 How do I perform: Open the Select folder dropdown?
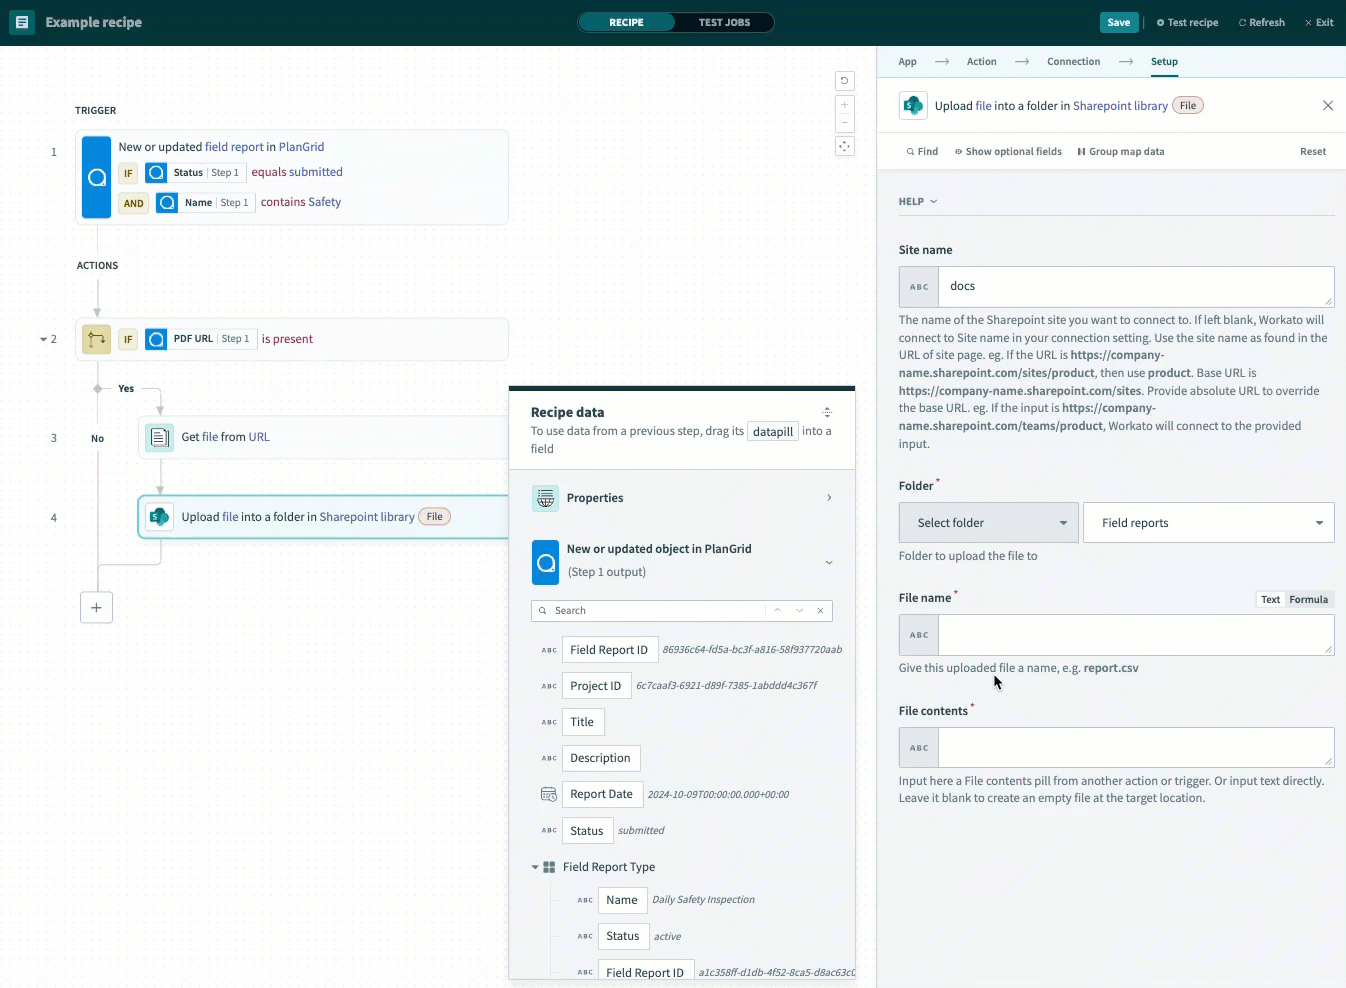pos(988,523)
